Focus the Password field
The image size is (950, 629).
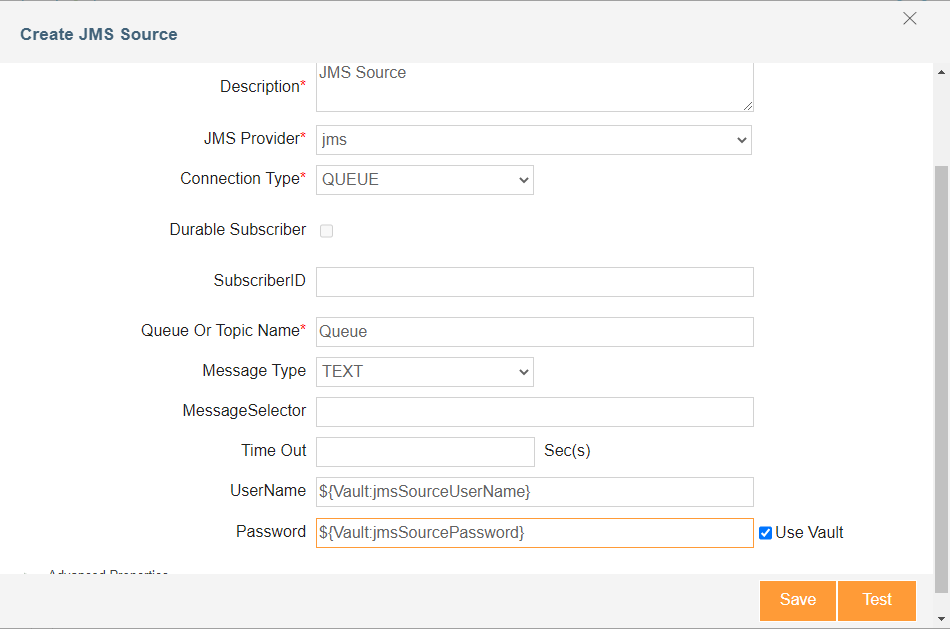click(534, 533)
